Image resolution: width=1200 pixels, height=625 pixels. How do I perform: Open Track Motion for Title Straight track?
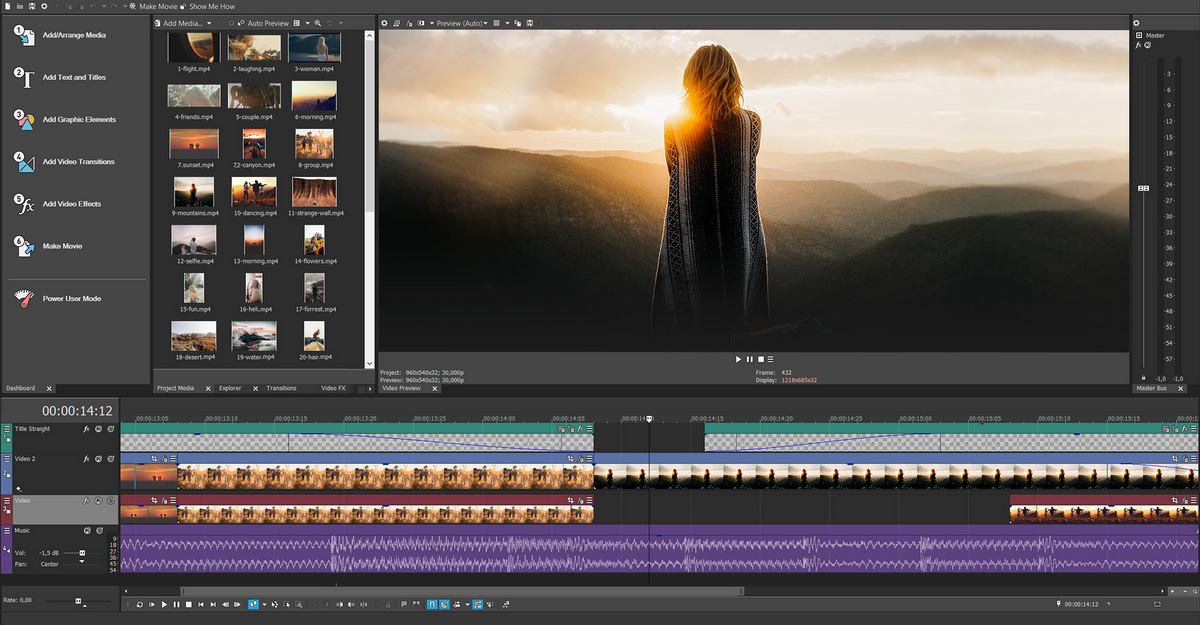click(x=111, y=428)
